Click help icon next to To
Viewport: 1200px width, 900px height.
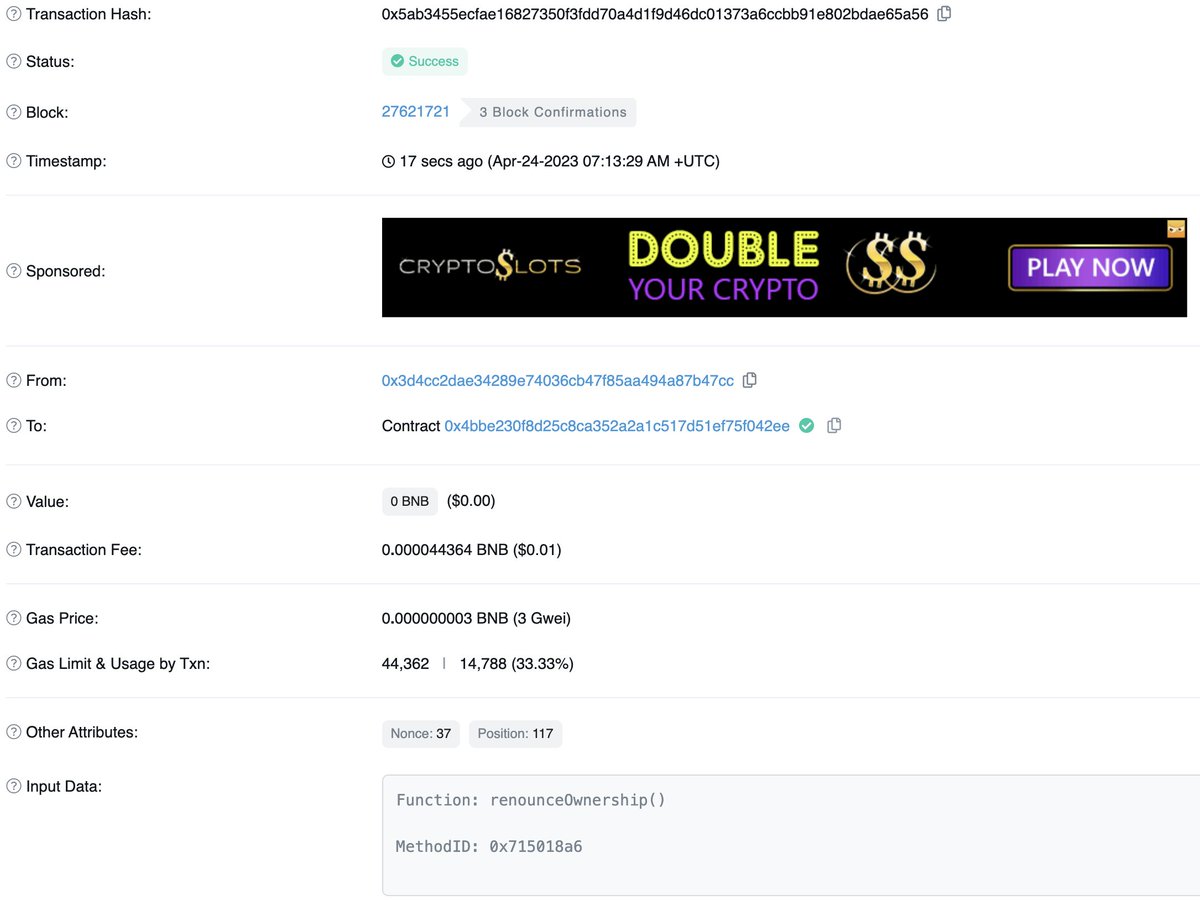point(14,425)
